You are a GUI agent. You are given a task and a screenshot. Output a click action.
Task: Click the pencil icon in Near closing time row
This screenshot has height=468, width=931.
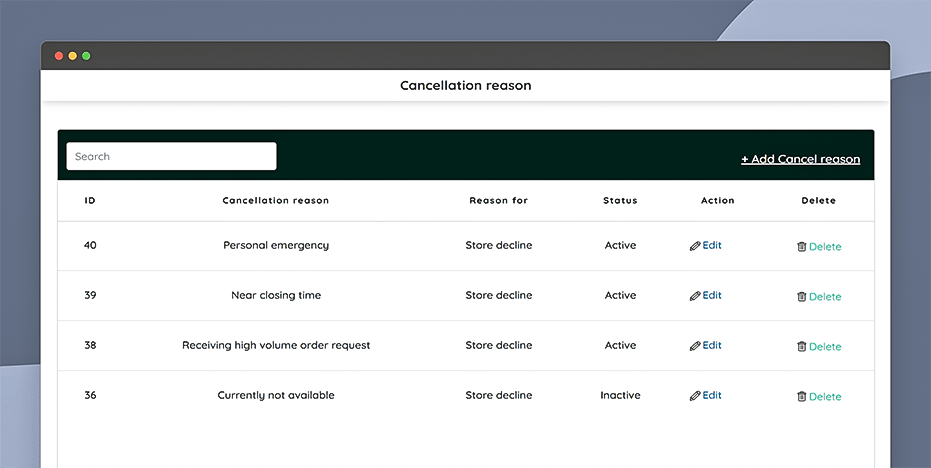(x=695, y=296)
